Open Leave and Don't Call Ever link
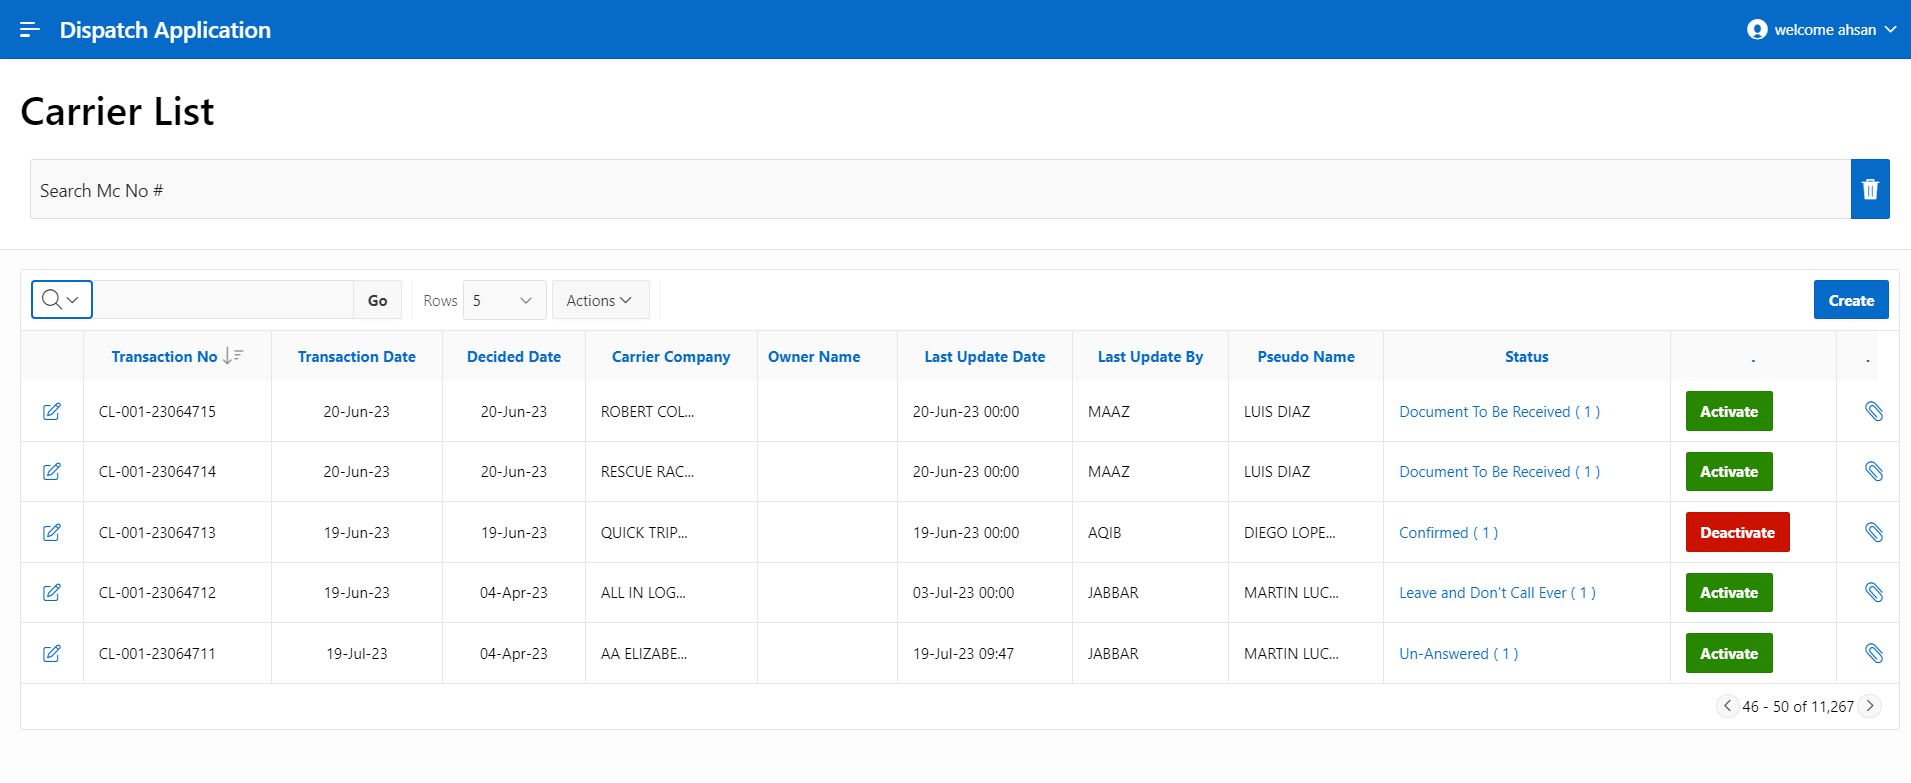Screen dimensions: 1911x783 click(x=1497, y=592)
